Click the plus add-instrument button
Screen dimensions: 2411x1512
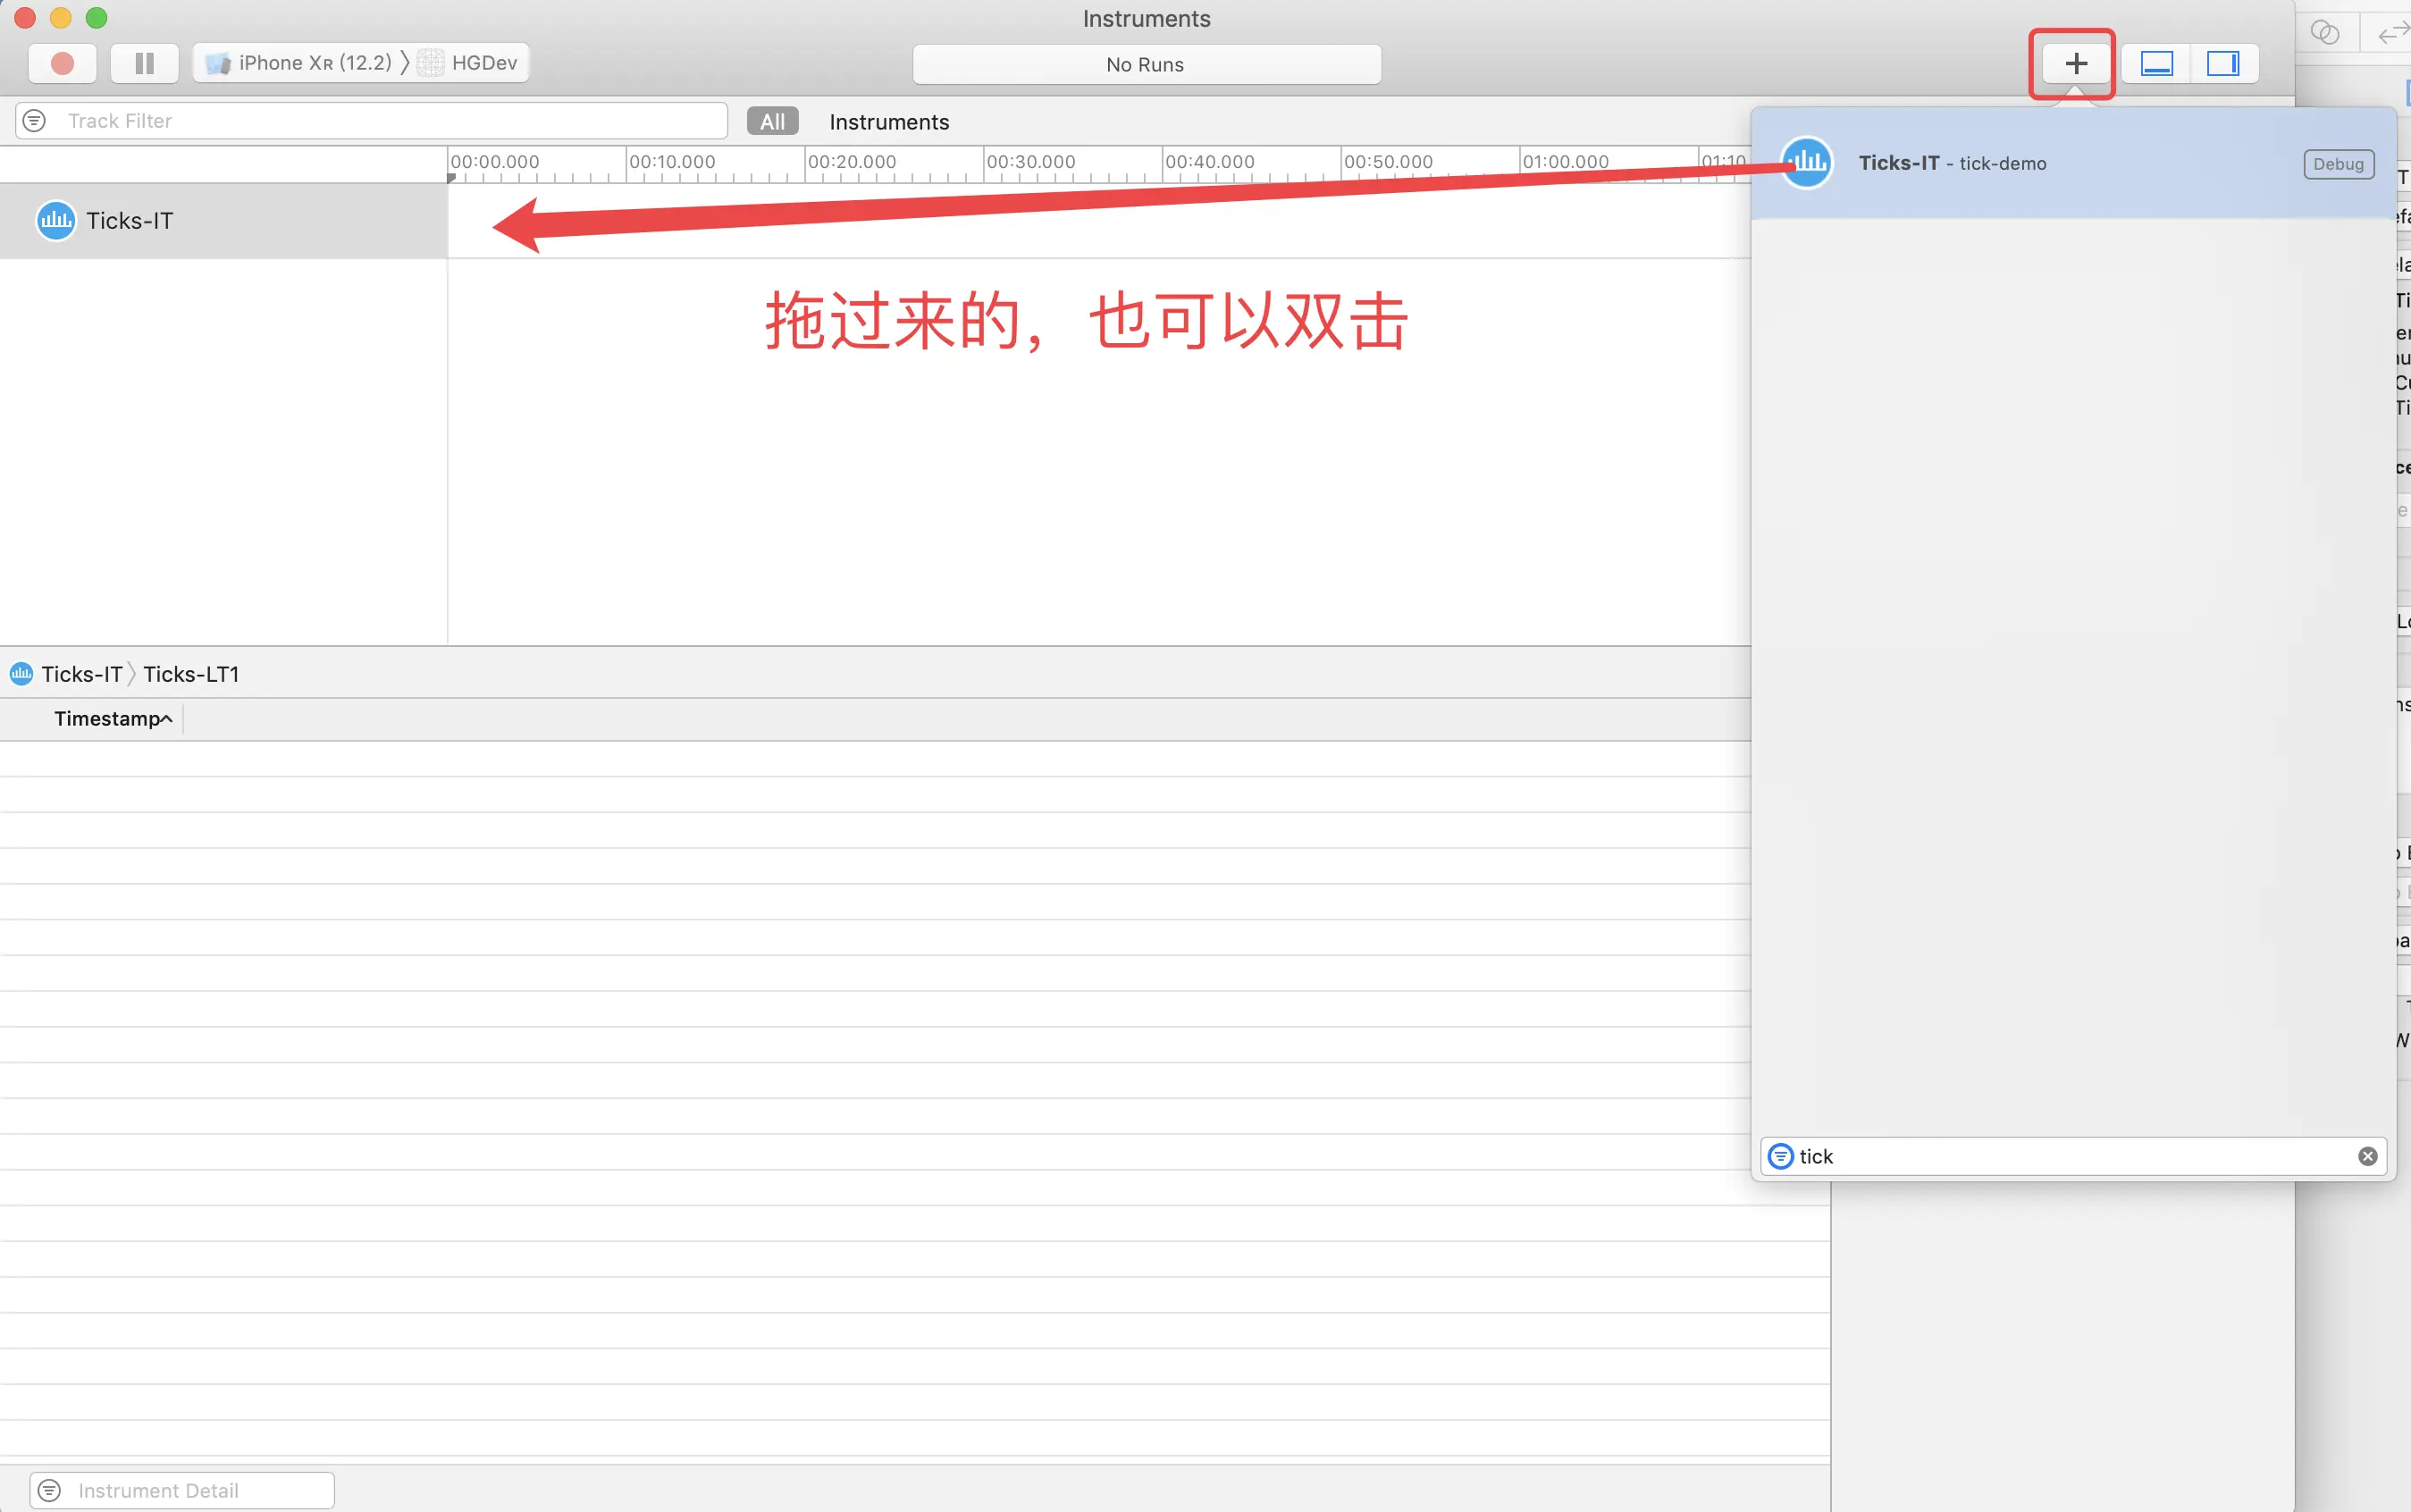point(2075,64)
